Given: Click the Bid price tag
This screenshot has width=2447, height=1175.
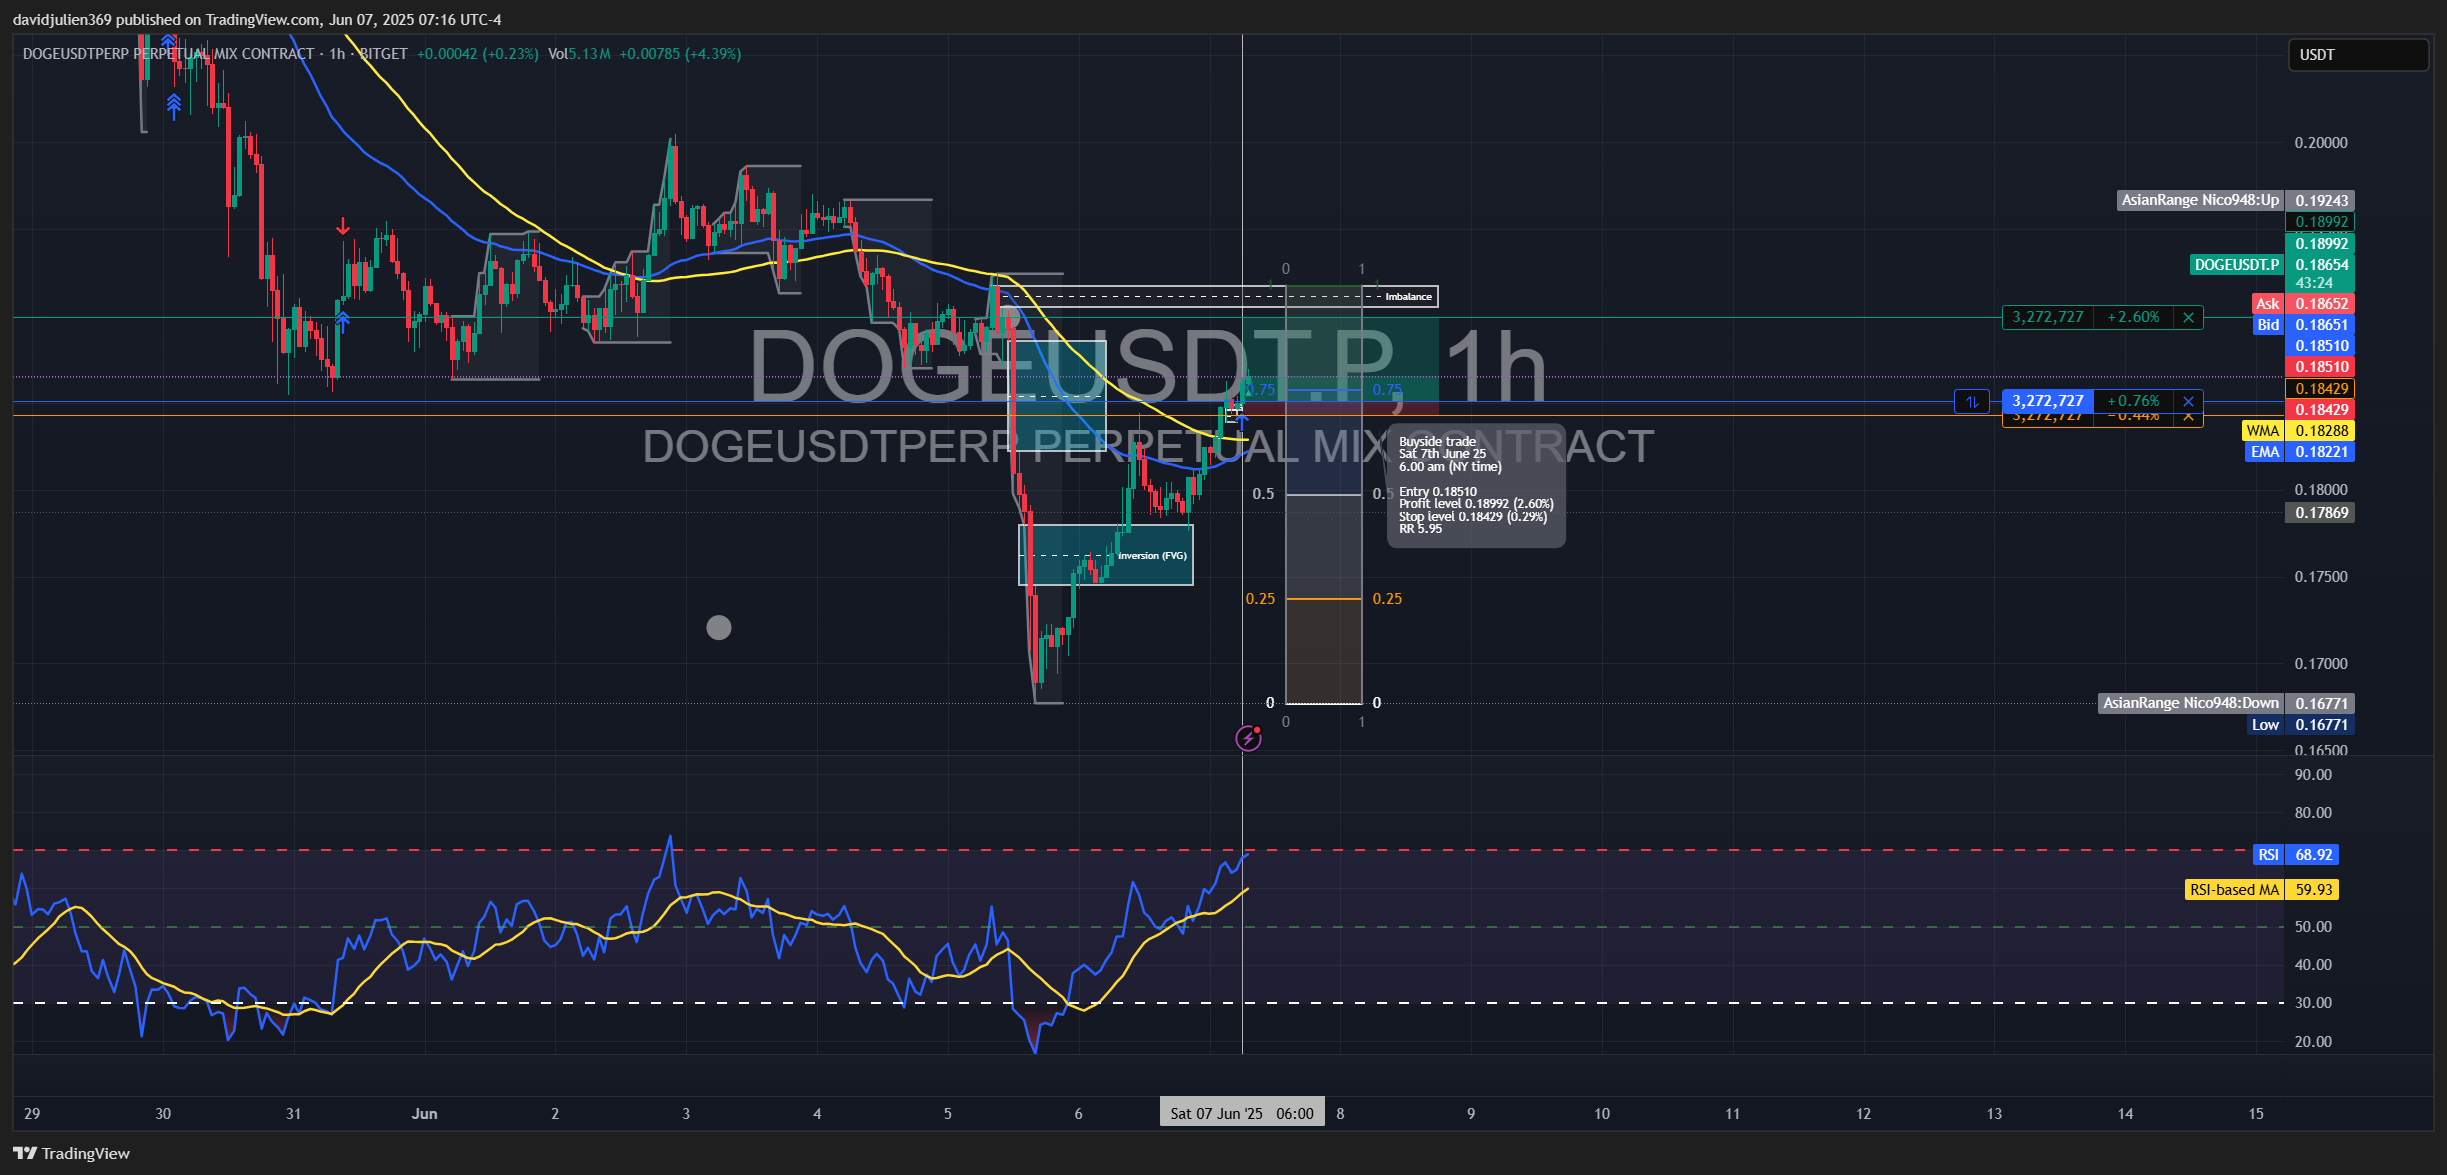Looking at the screenshot, I should [2268, 325].
